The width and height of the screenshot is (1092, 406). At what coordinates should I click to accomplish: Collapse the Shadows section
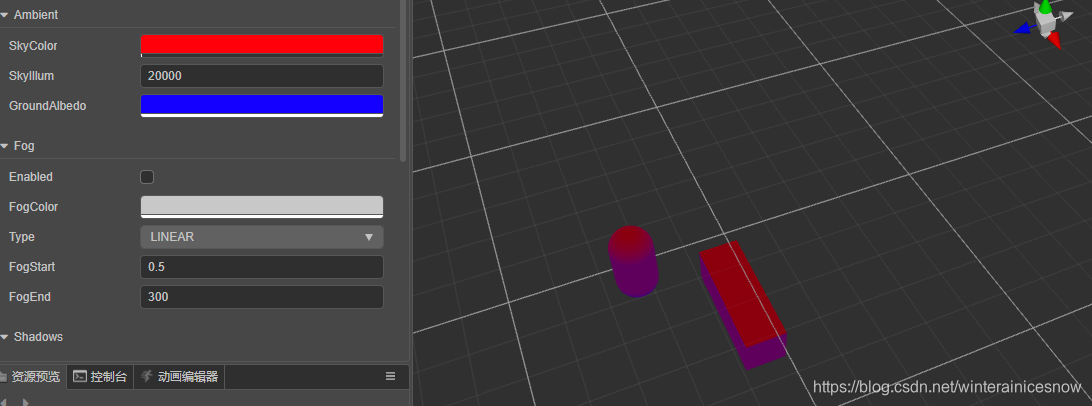[5, 337]
